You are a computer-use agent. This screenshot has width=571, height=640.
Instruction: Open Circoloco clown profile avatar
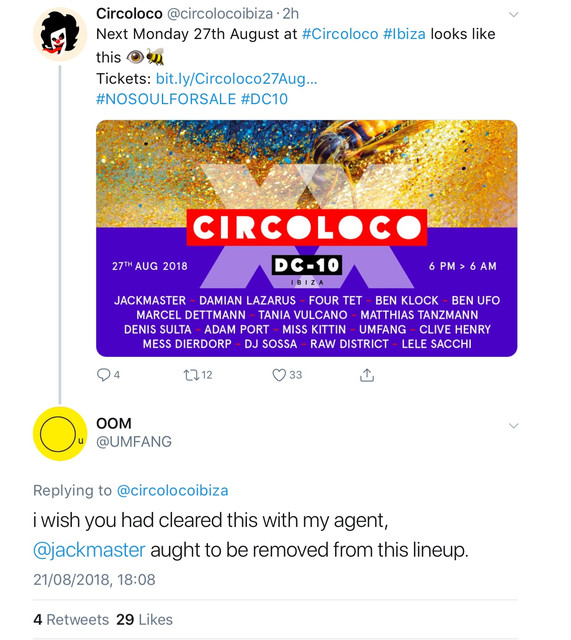pyautogui.click(x=60, y=34)
